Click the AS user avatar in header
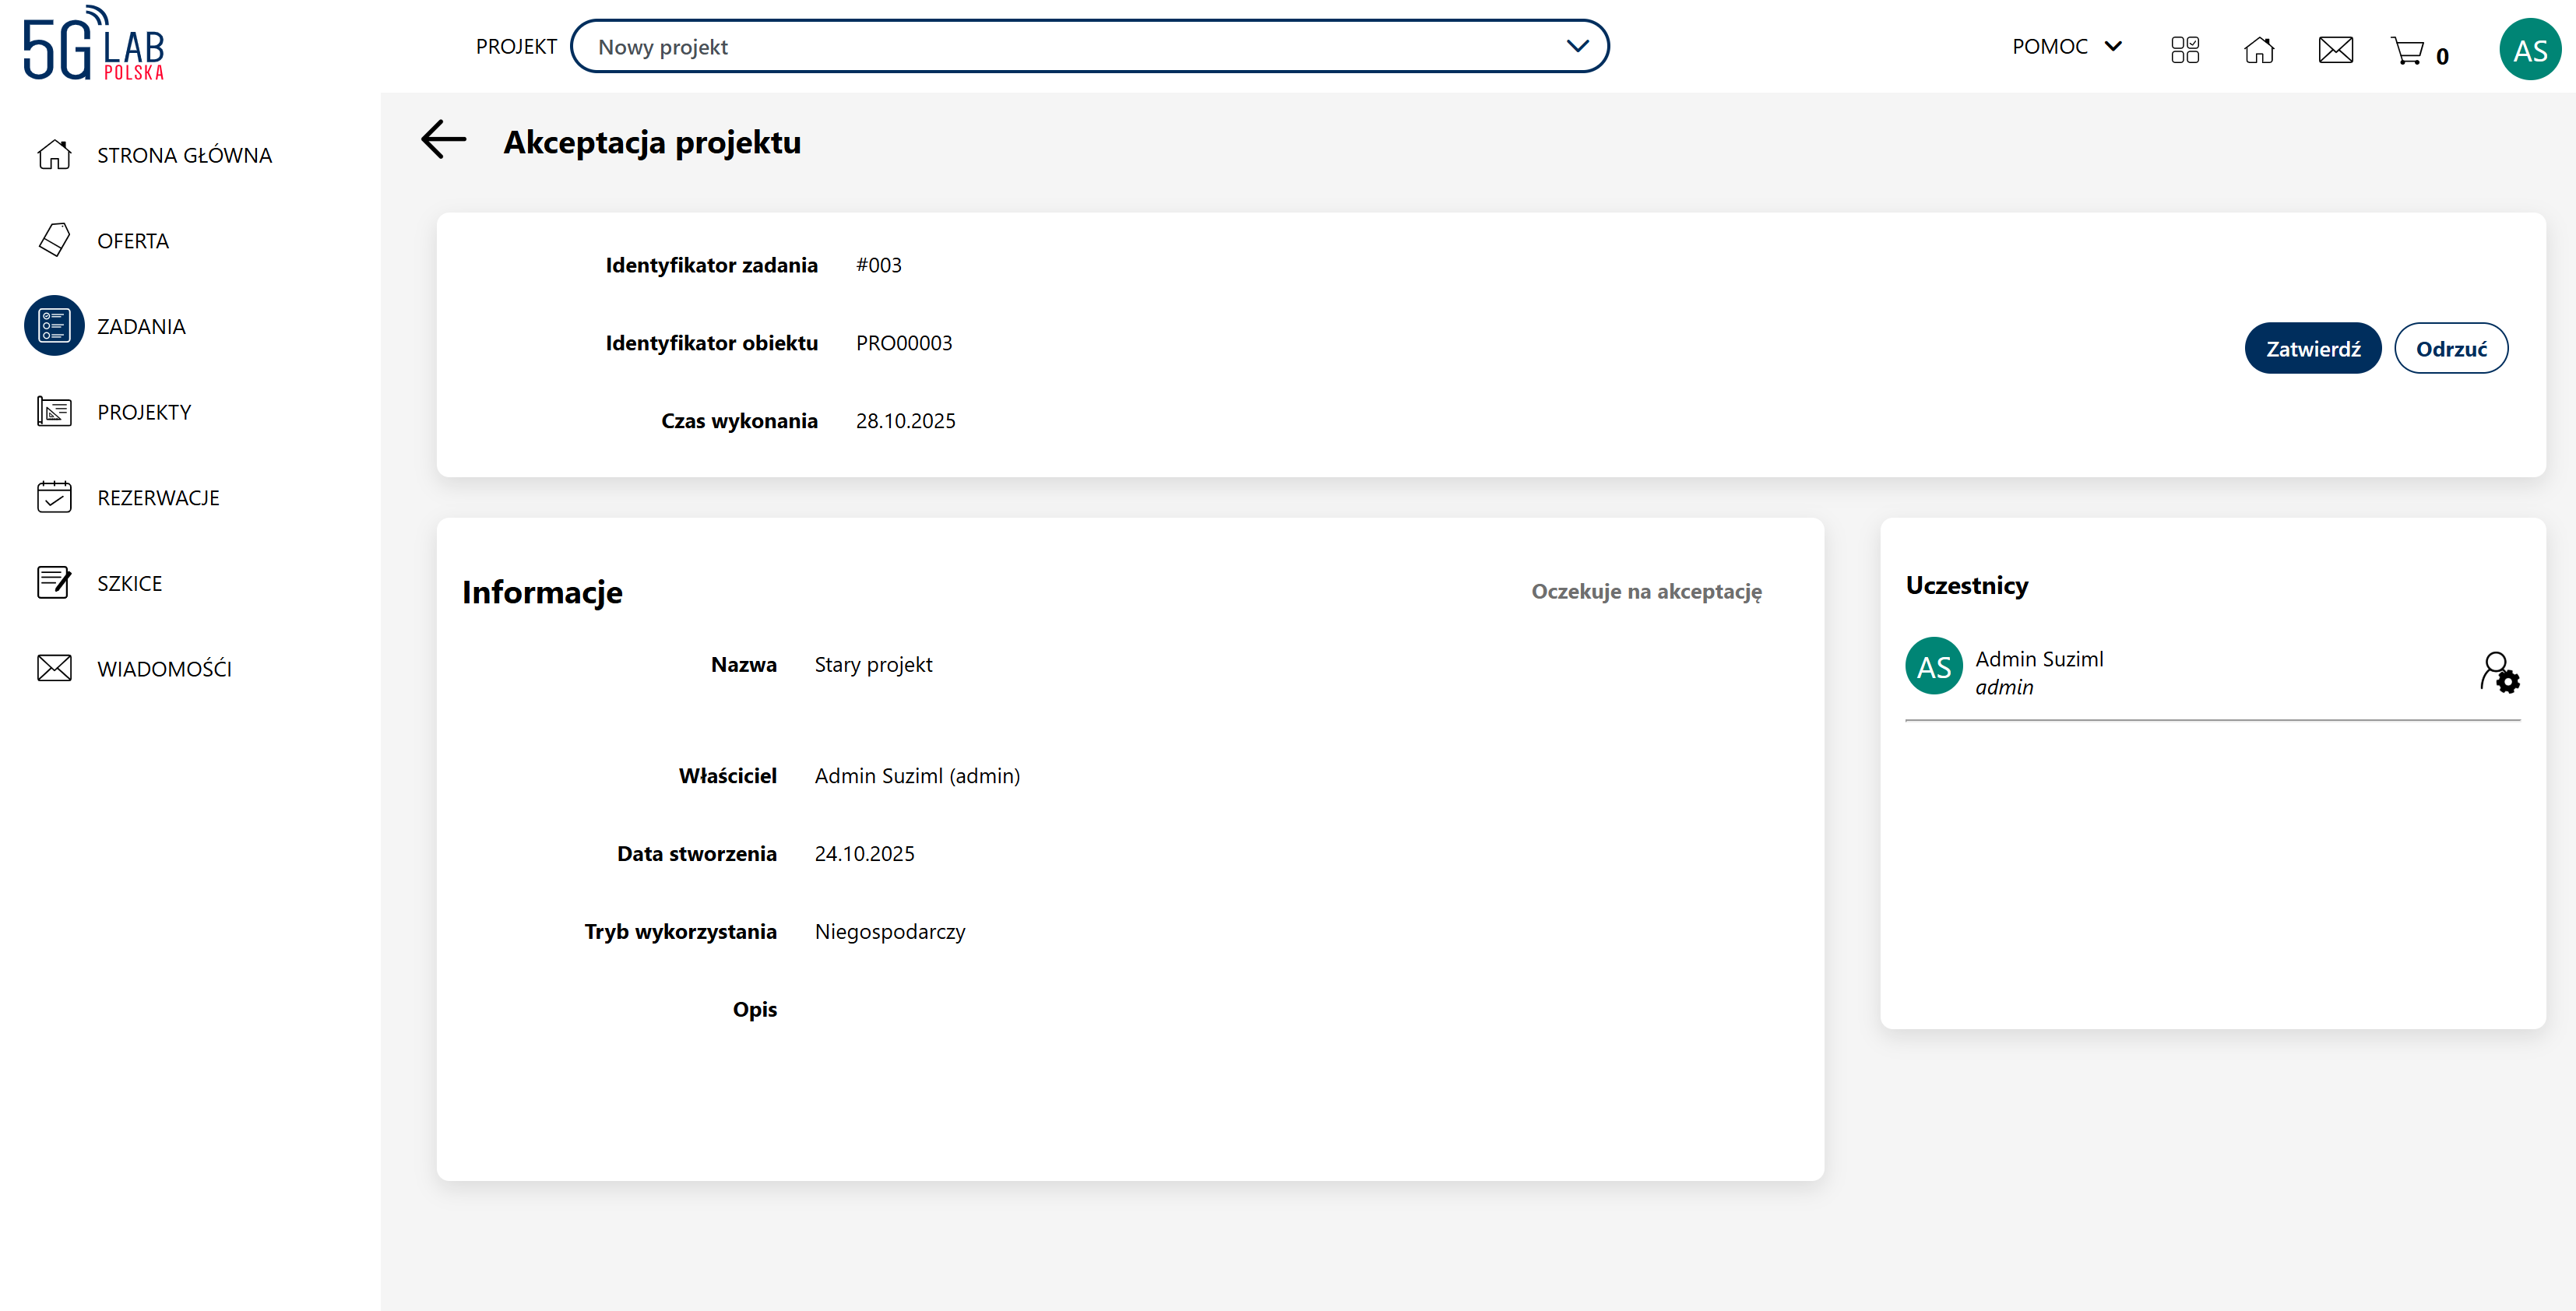The width and height of the screenshot is (2576, 1311). coord(2529,49)
